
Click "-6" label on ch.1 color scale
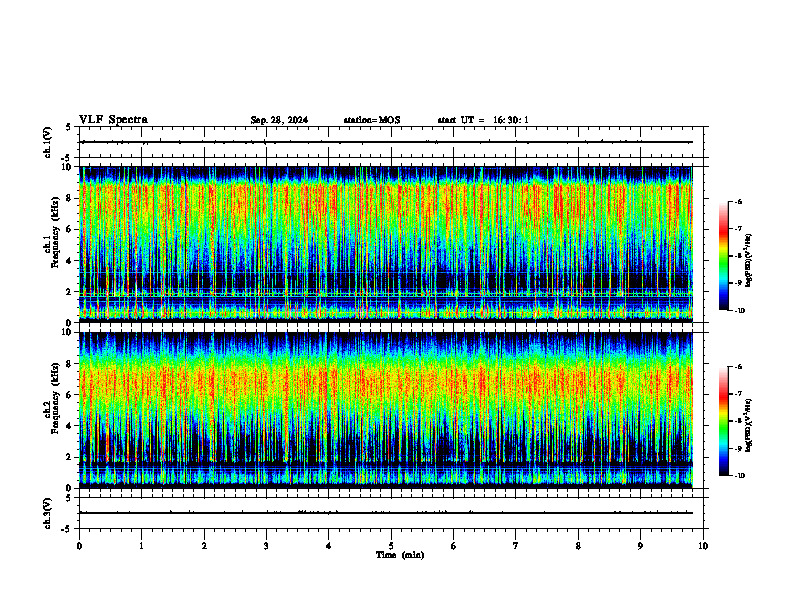(x=738, y=201)
